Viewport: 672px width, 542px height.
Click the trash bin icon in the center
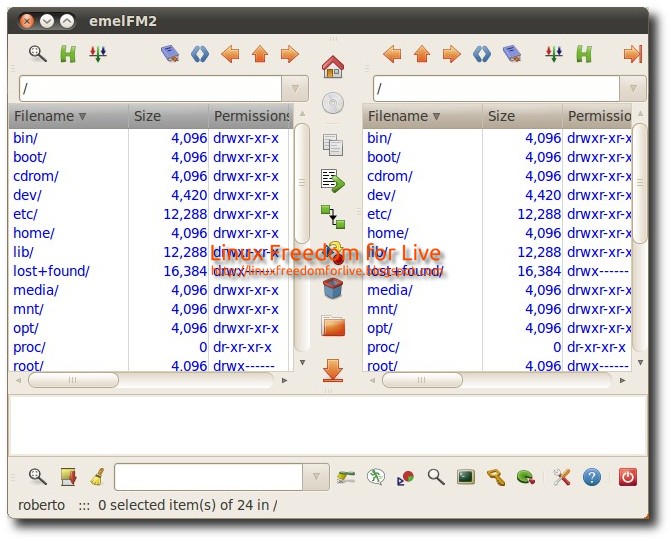click(333, 288)
